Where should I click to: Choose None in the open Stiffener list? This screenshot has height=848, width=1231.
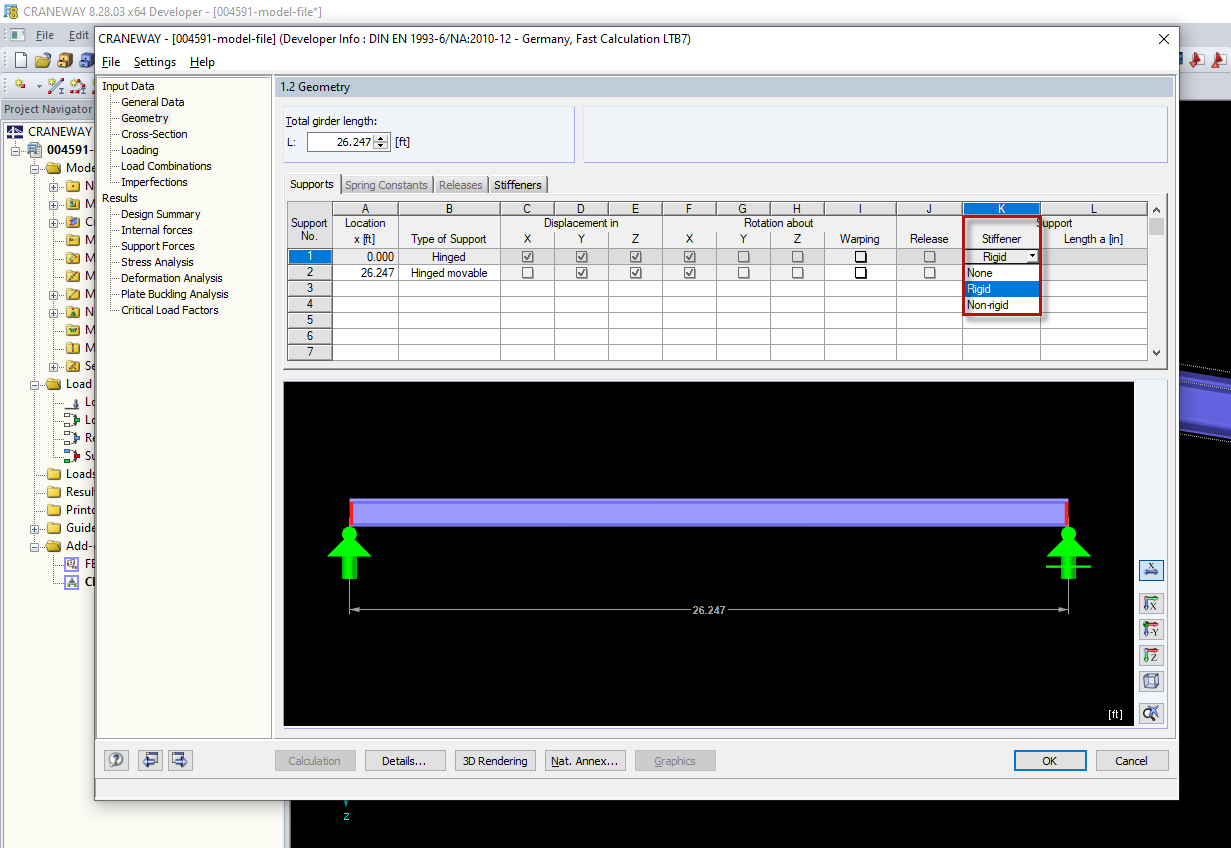(1001, 272)
